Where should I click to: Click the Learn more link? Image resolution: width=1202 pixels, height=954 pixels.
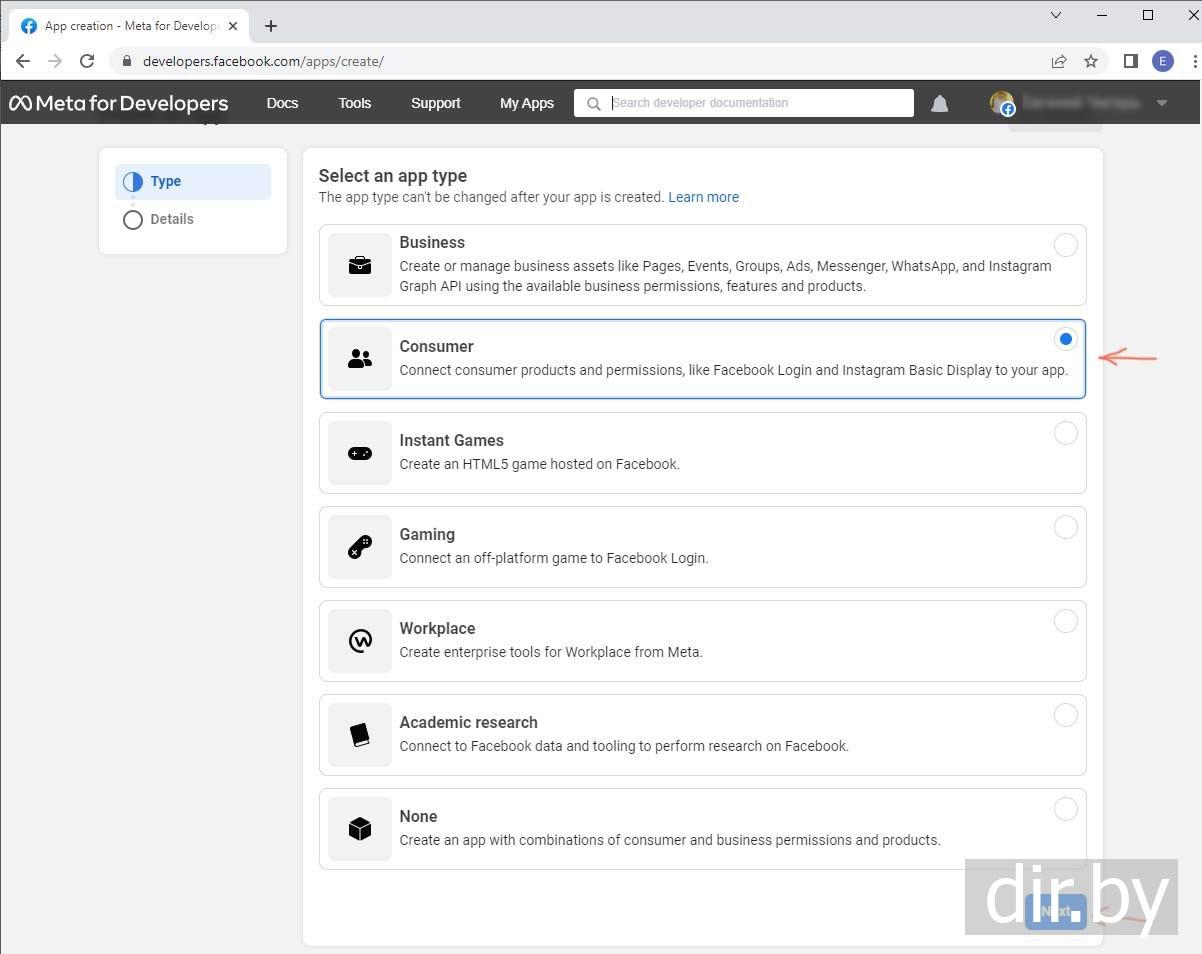(704, 197)
